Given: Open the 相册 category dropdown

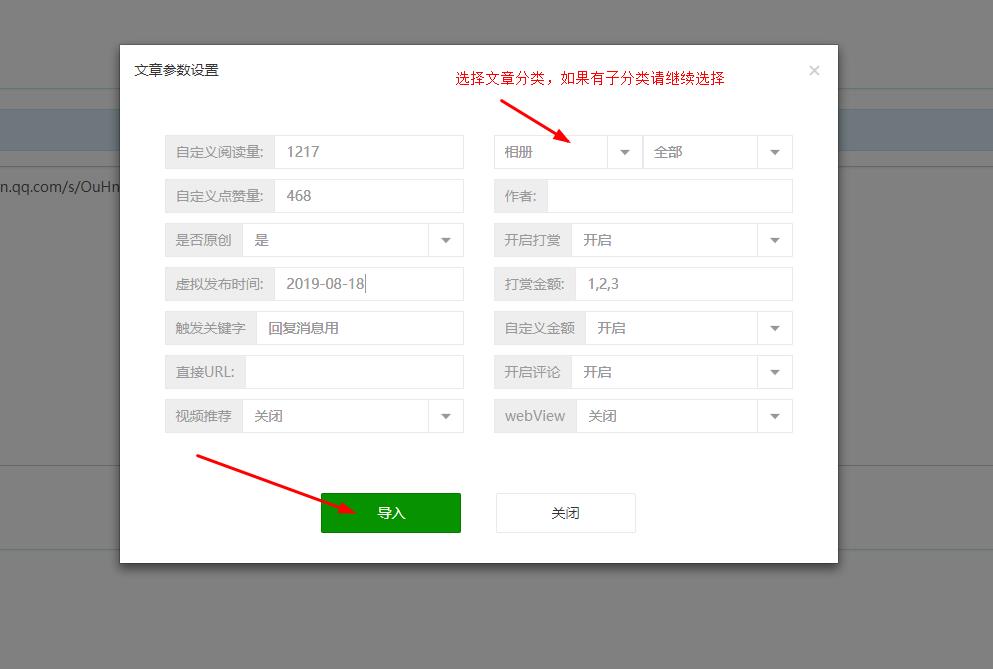Looking at the screenshot, I should pos(568,152).
